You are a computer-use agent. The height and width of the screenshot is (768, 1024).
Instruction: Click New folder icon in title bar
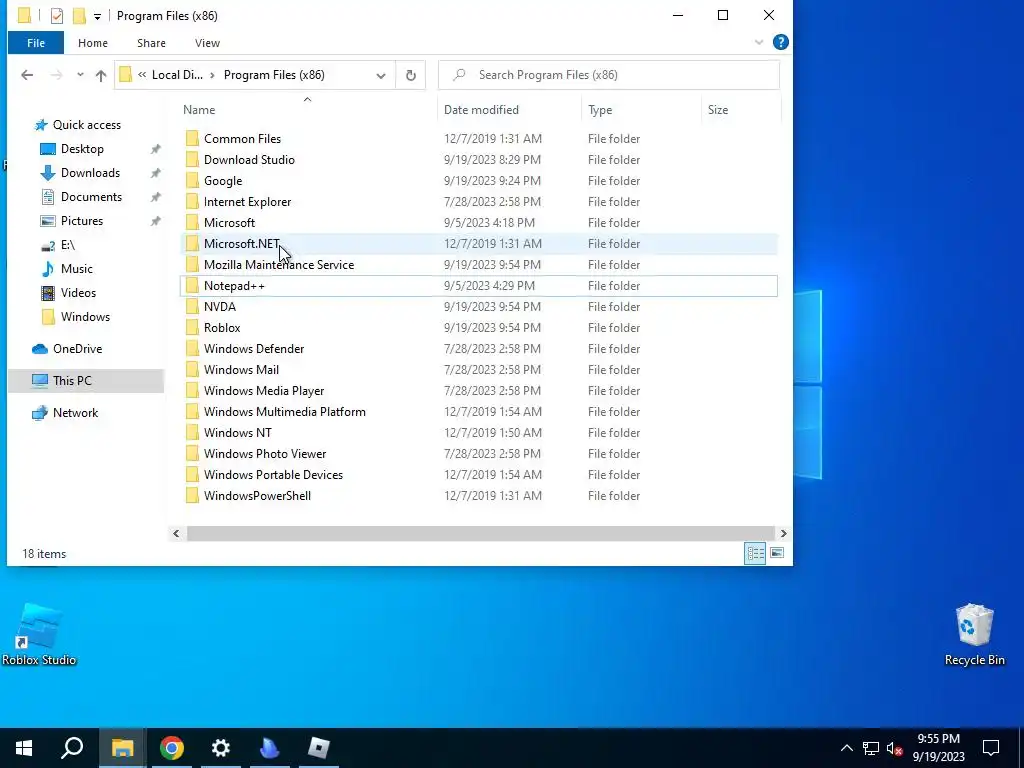[79, 16]
